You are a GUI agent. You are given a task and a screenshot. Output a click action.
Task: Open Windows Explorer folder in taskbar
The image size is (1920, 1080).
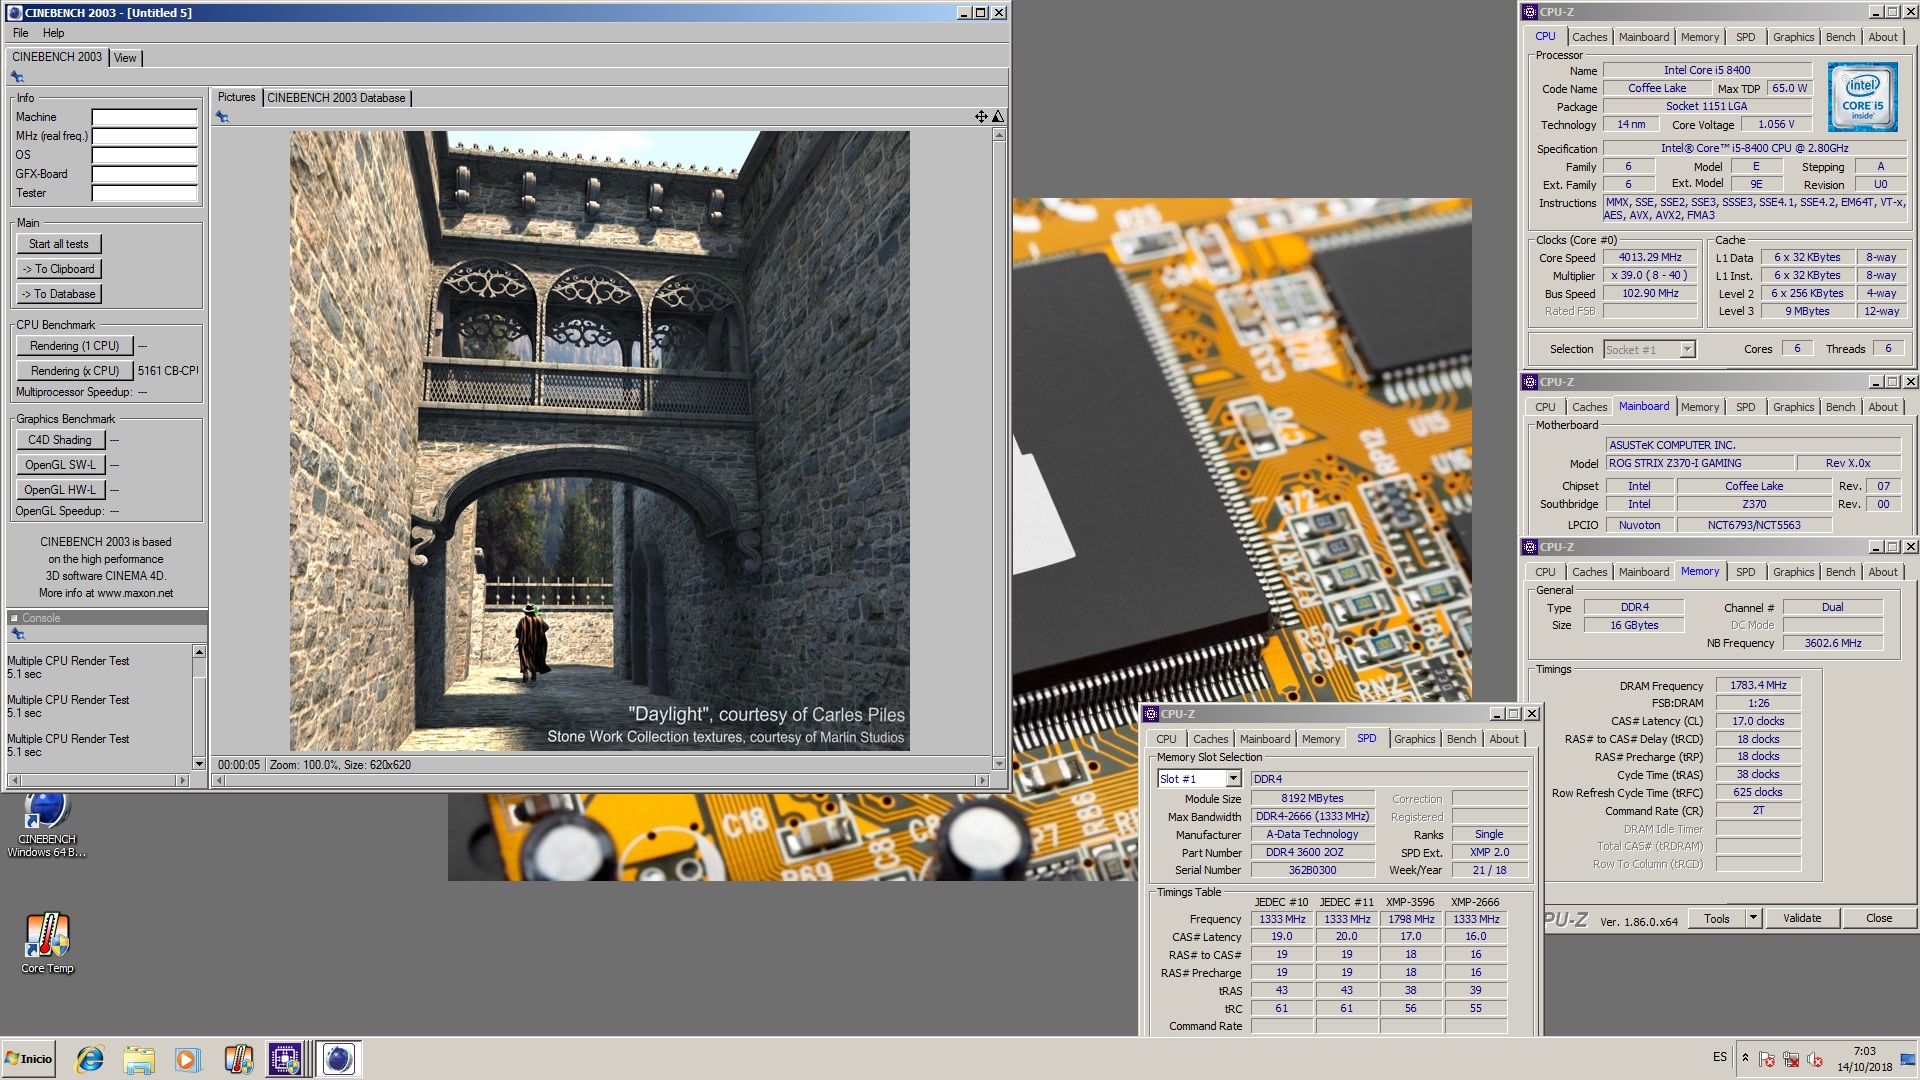click(139, 1059)
